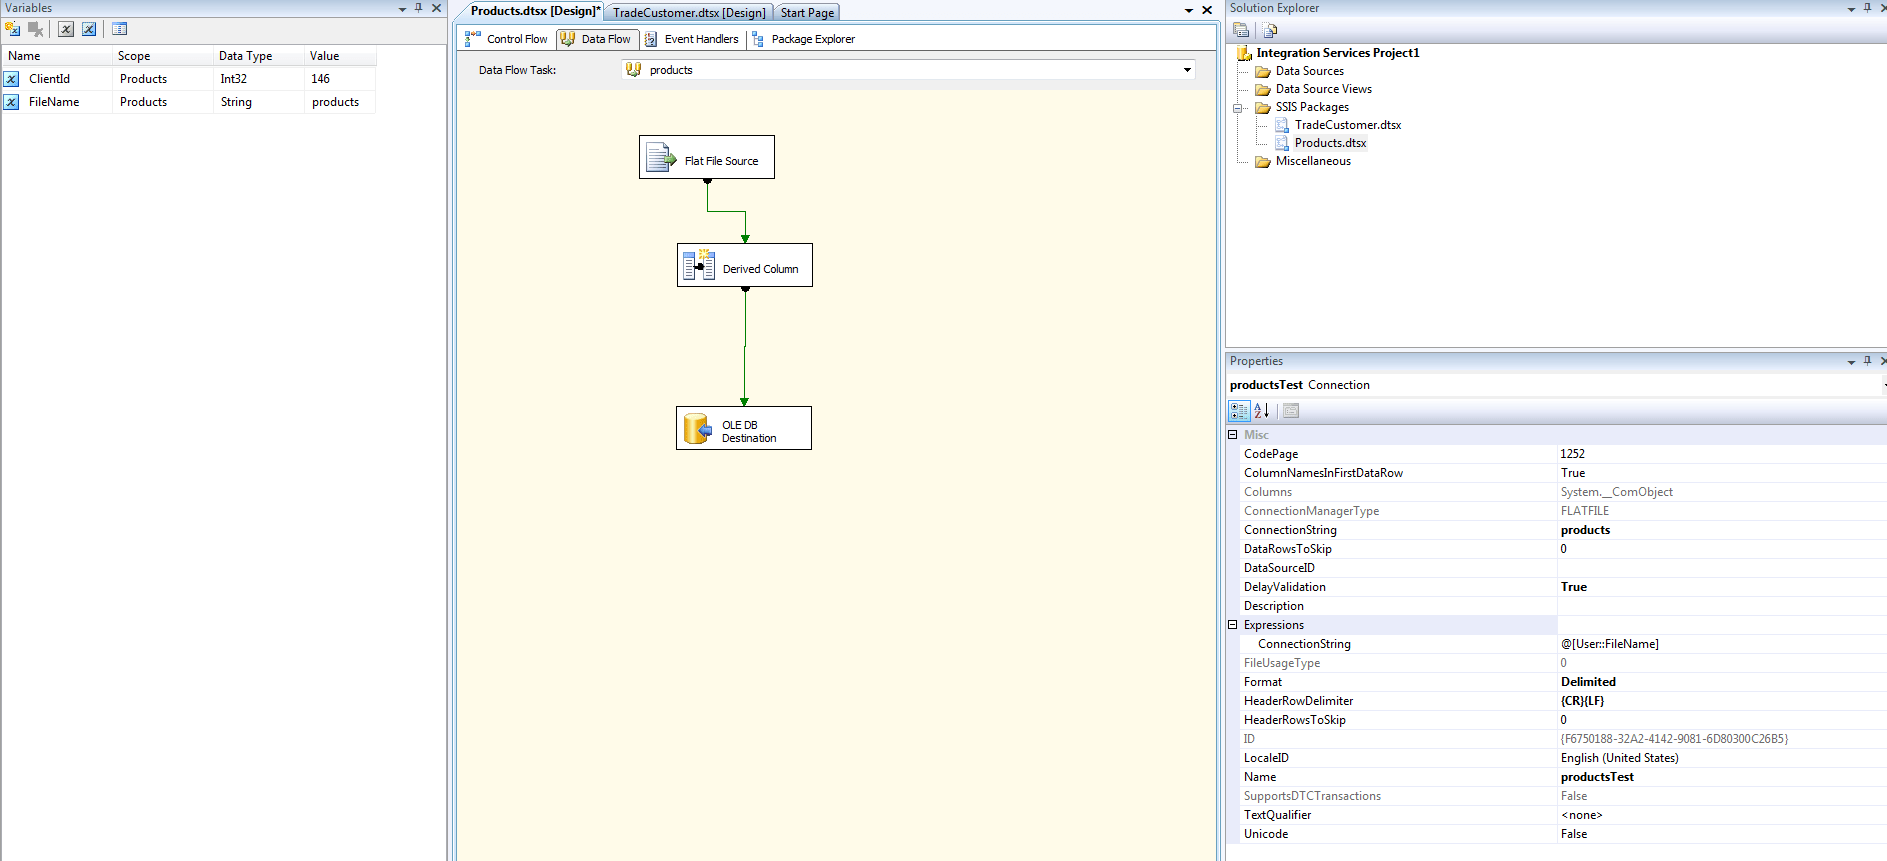Click Solution Explorer Show All Files icon
The height and width of the screenshot is (861, 1887).
[1270, 30]
